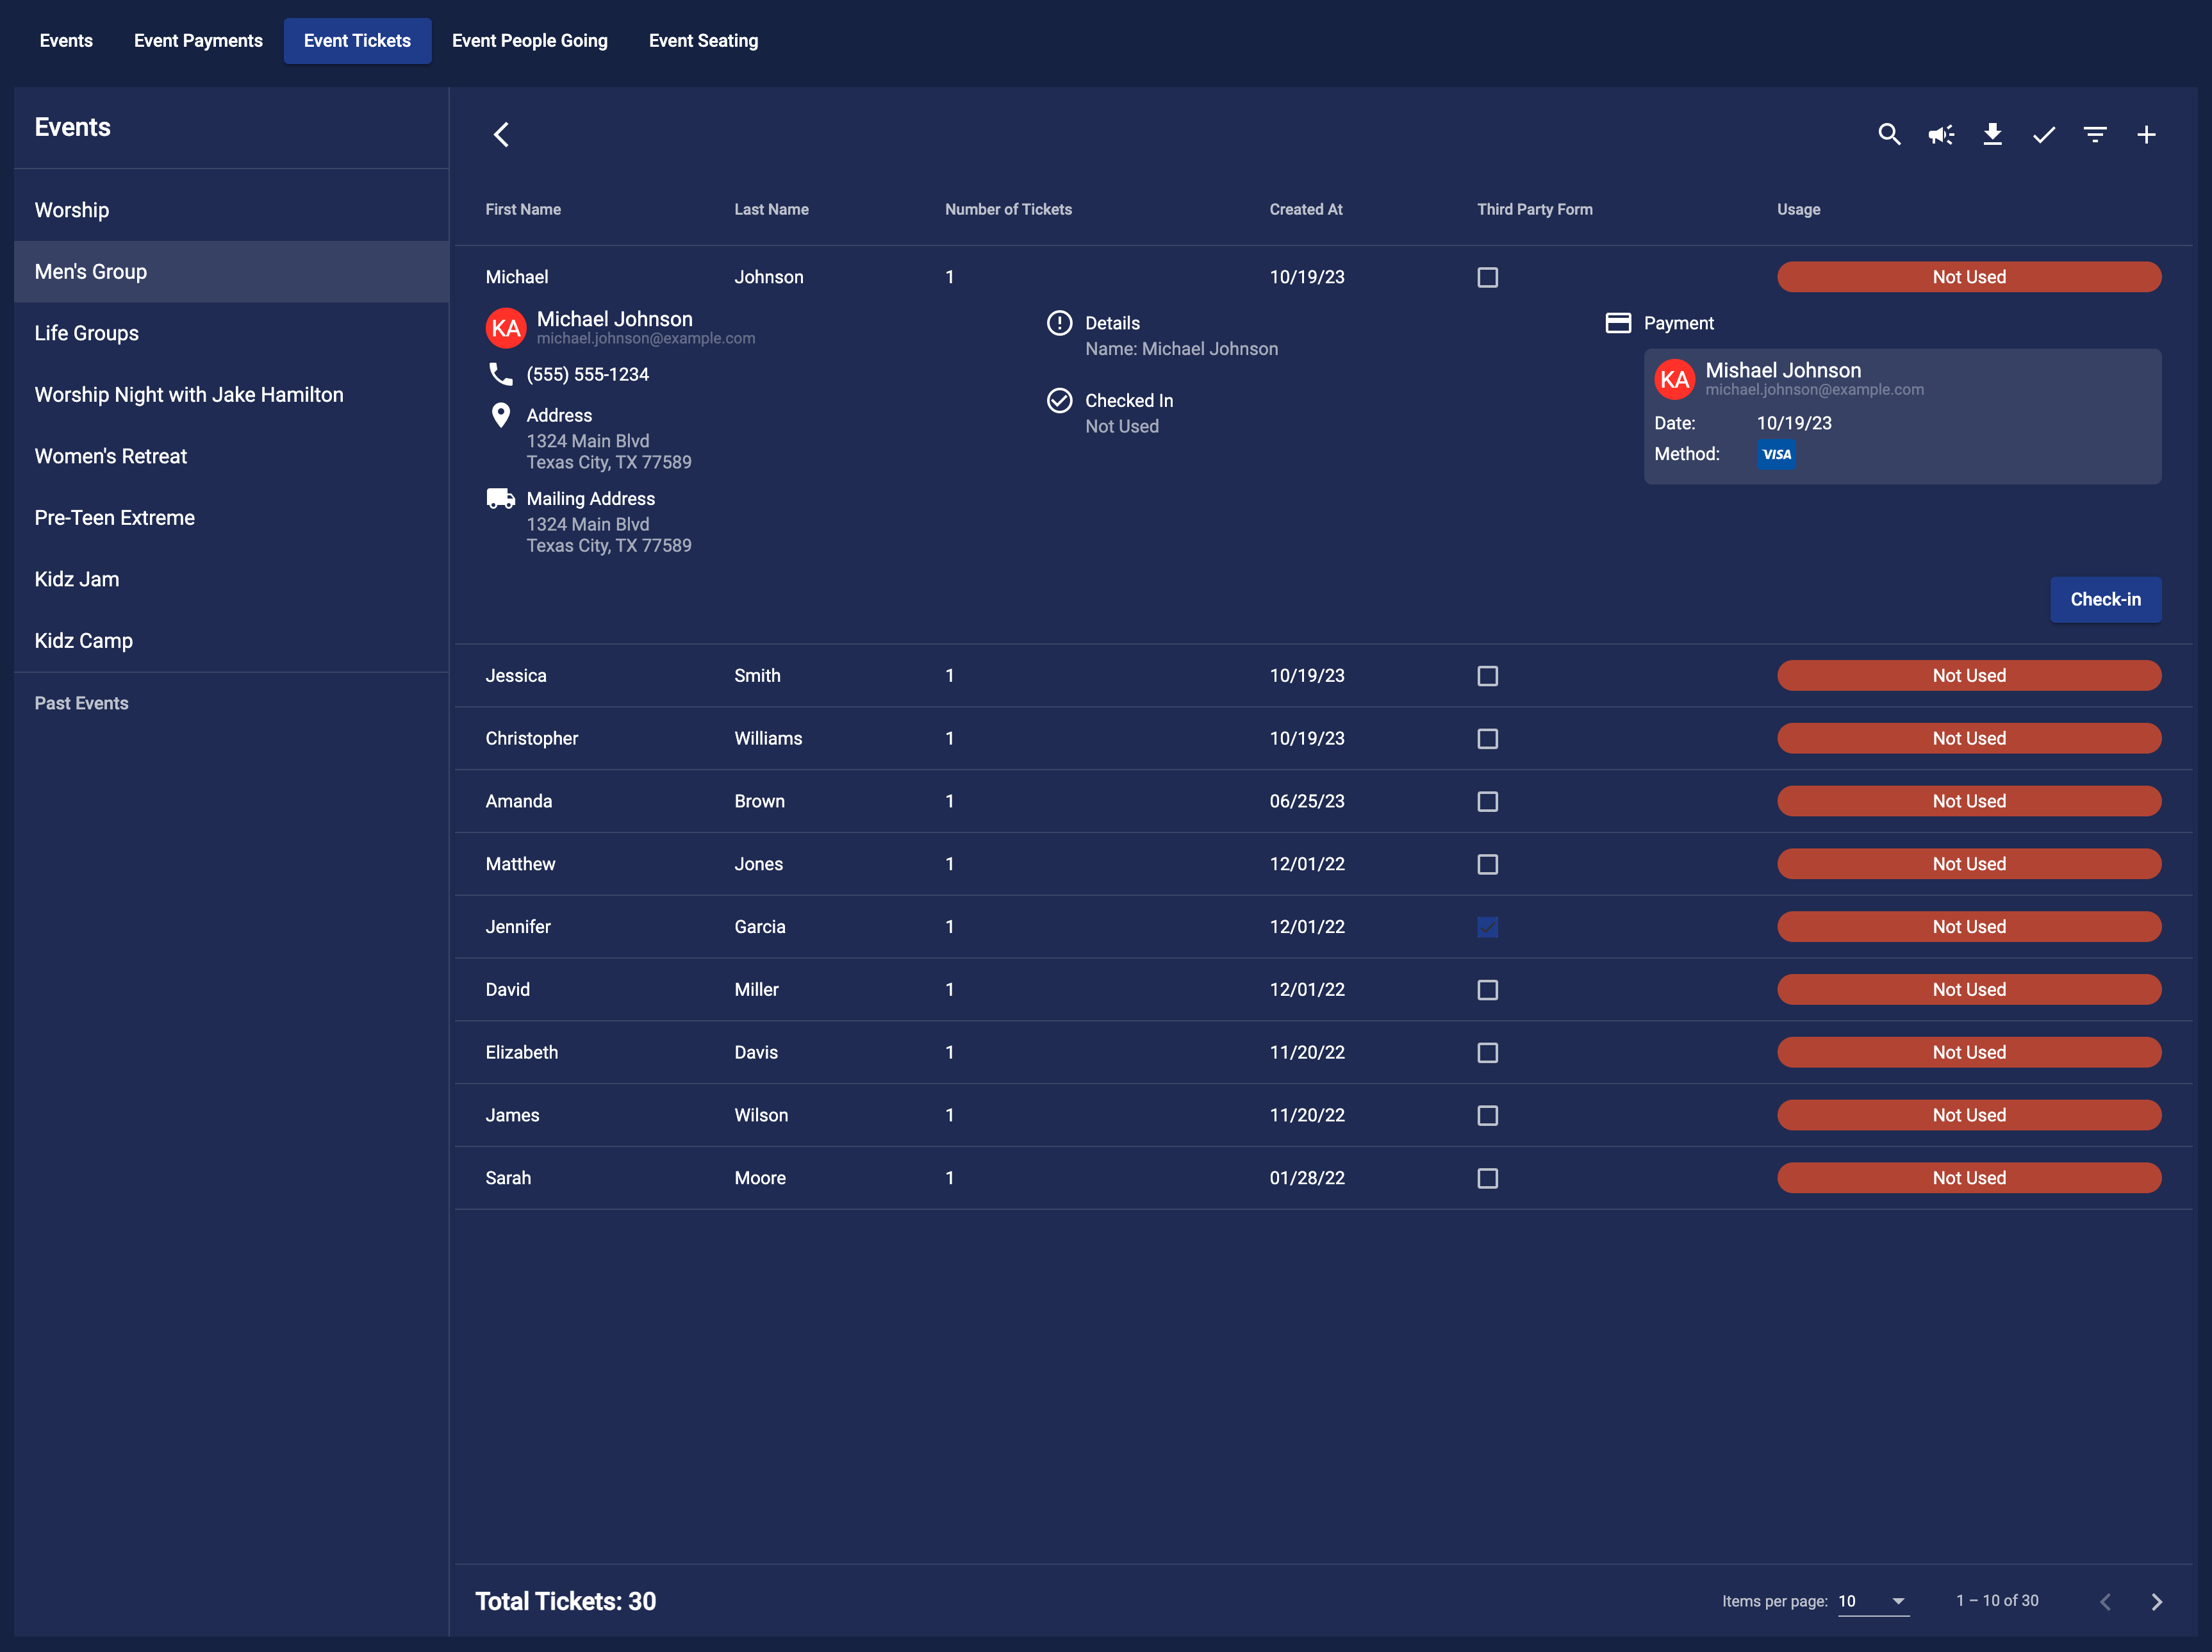
Task: Select Kidz Jam event
Action: (231, 579)
